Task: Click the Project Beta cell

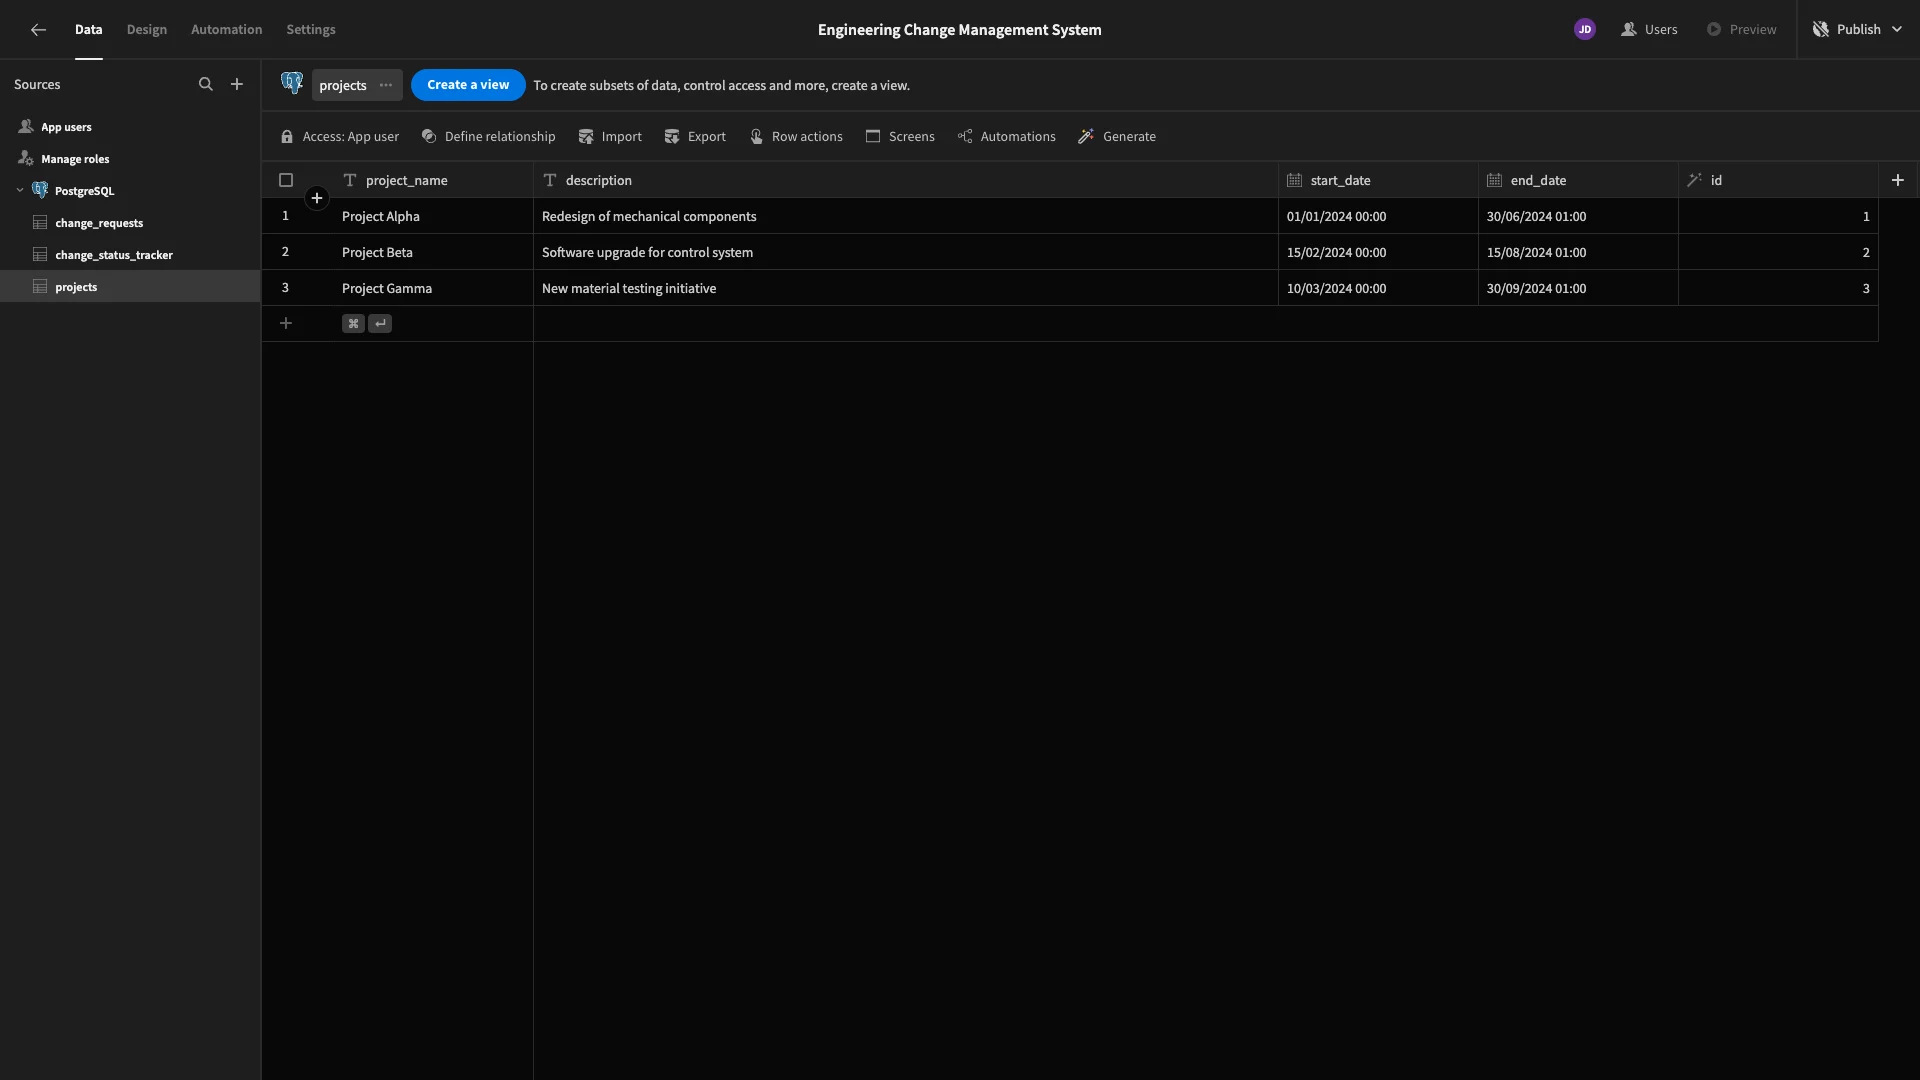Action: coord(433,252)
